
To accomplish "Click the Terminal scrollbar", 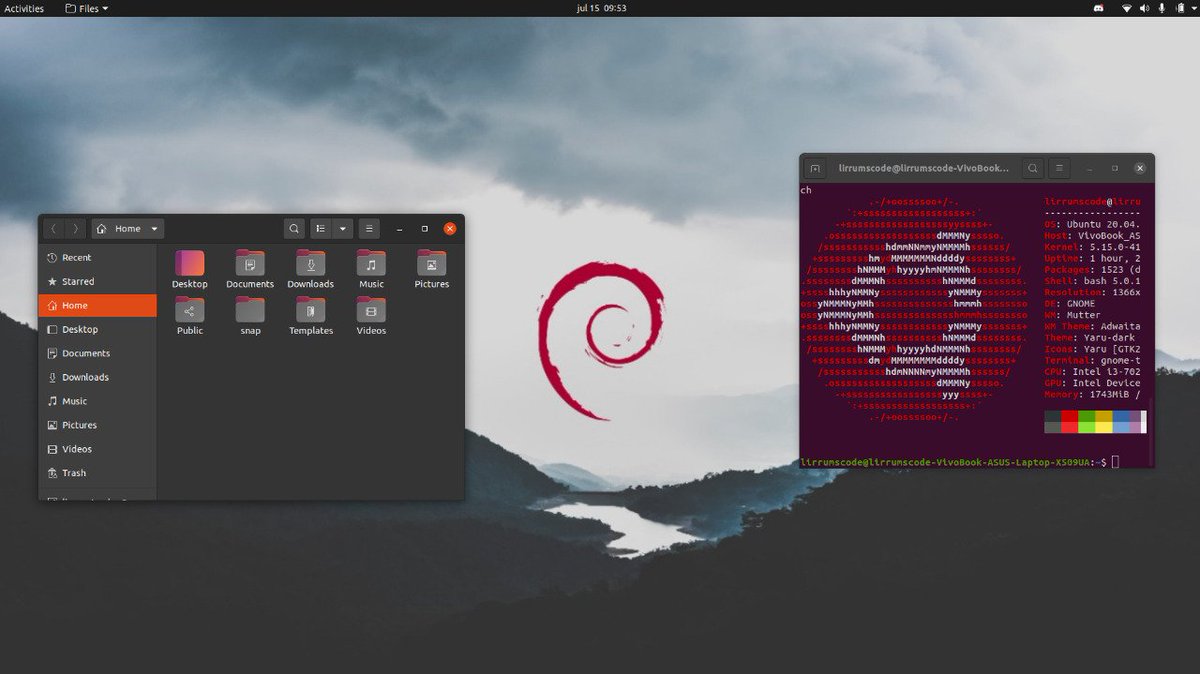I will [1152, 430].
